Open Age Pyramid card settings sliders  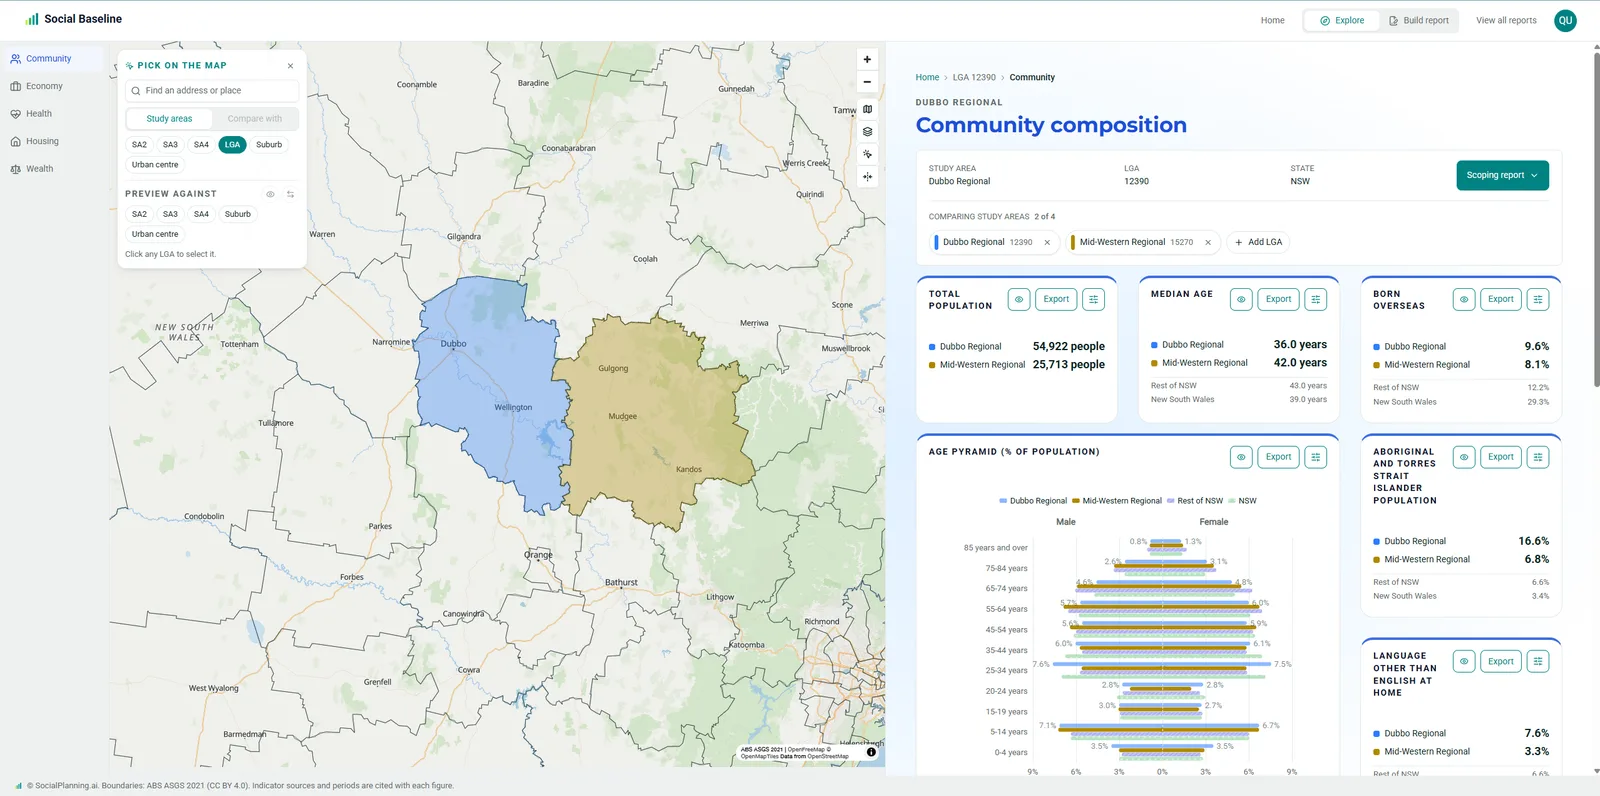[x=1316, y=457]
